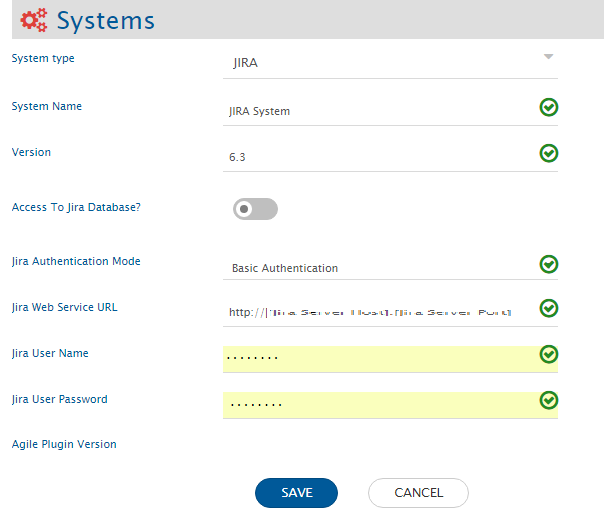
Task: Click green checkmark next to System Name
Action: point(548,107)
